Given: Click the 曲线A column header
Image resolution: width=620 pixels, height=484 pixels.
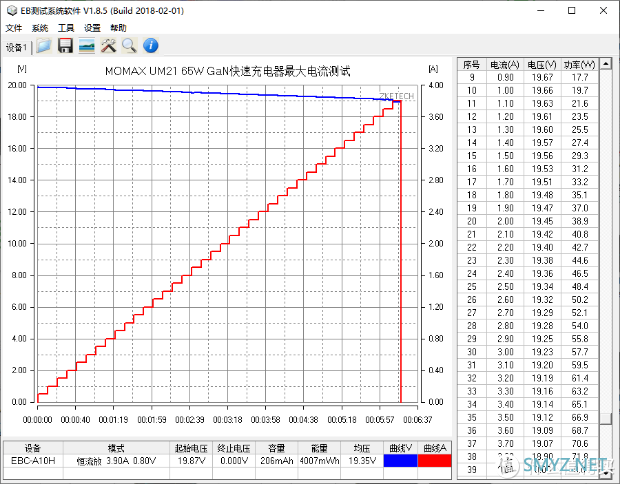Looking at the screenshot, I should 435,448.
